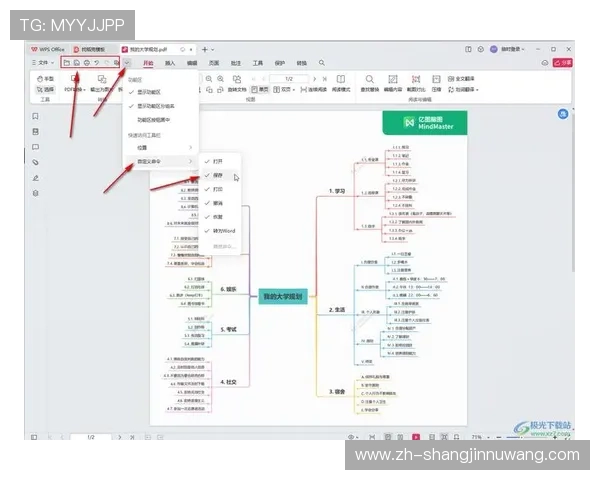Click the screenshot compare (截图对比) button
Viewport: 600px width, 480px height.
tap(416, 84)
